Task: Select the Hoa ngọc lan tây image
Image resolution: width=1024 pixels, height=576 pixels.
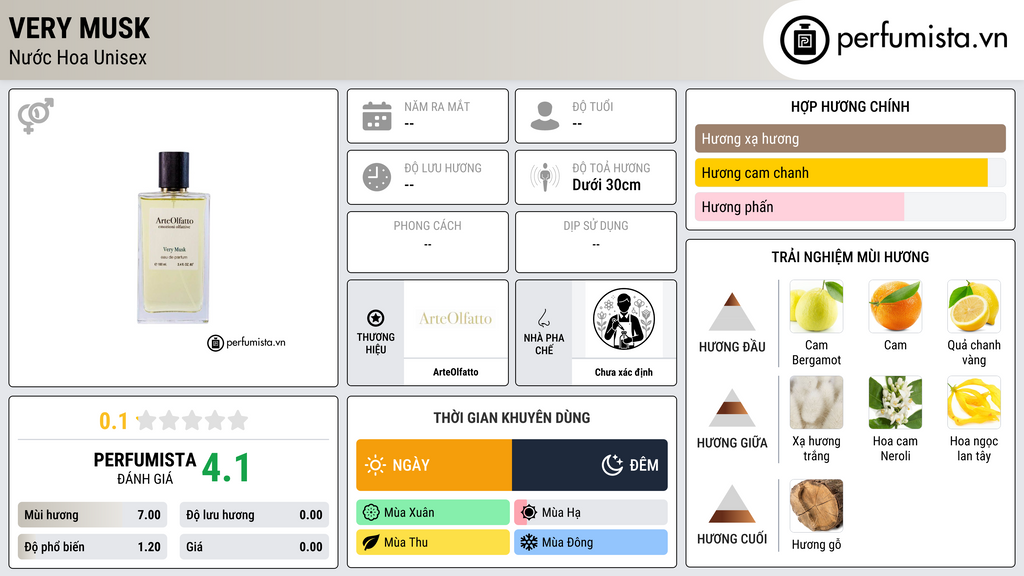Action: [x=974, y=402]
